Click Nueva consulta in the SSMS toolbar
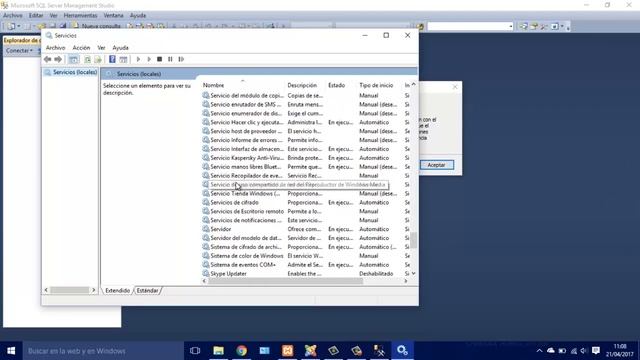The height and width of the screenshot is (360, 640). (x=97, y=26)
